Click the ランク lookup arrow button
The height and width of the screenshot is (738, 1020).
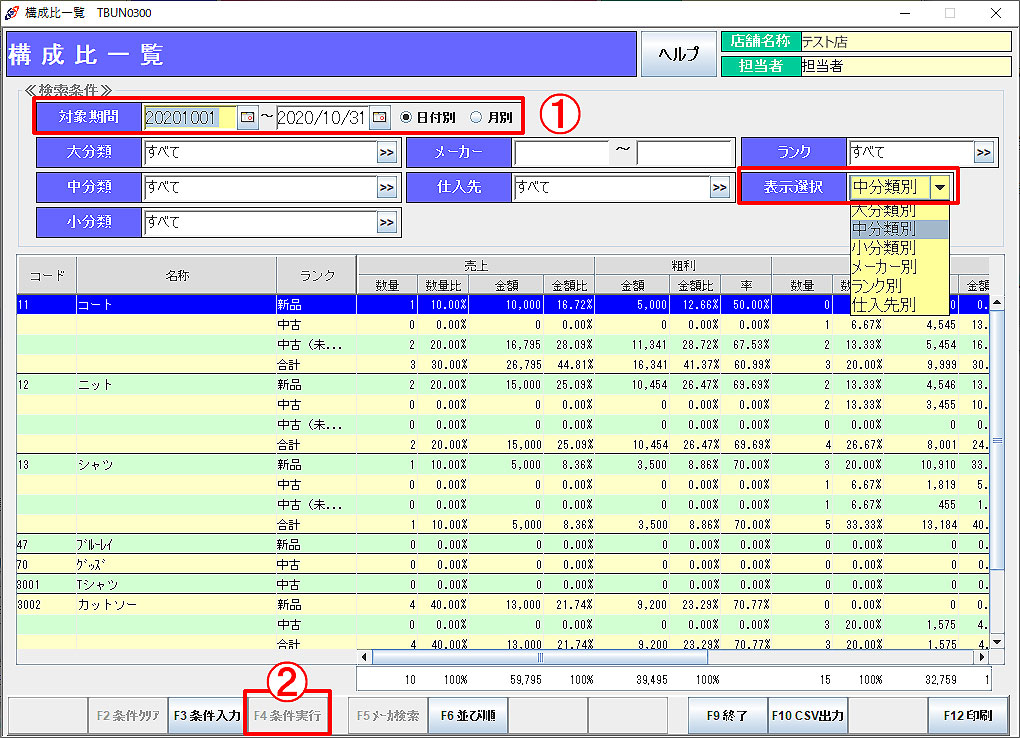click(983, 153)
